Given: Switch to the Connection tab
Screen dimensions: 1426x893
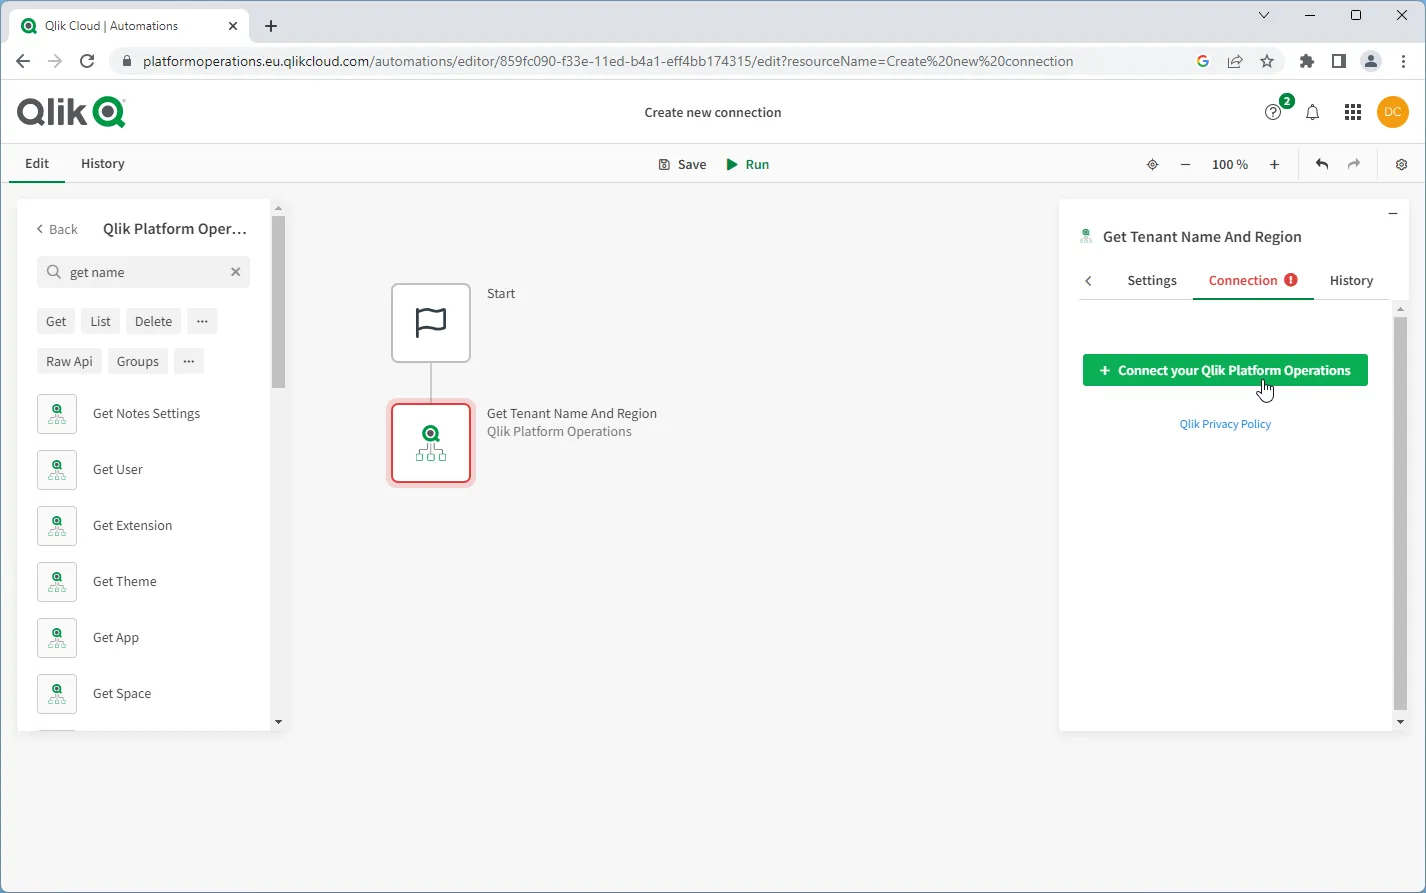Looking at the screenshot, I should pyautogui.click(x=1245, y=281).
